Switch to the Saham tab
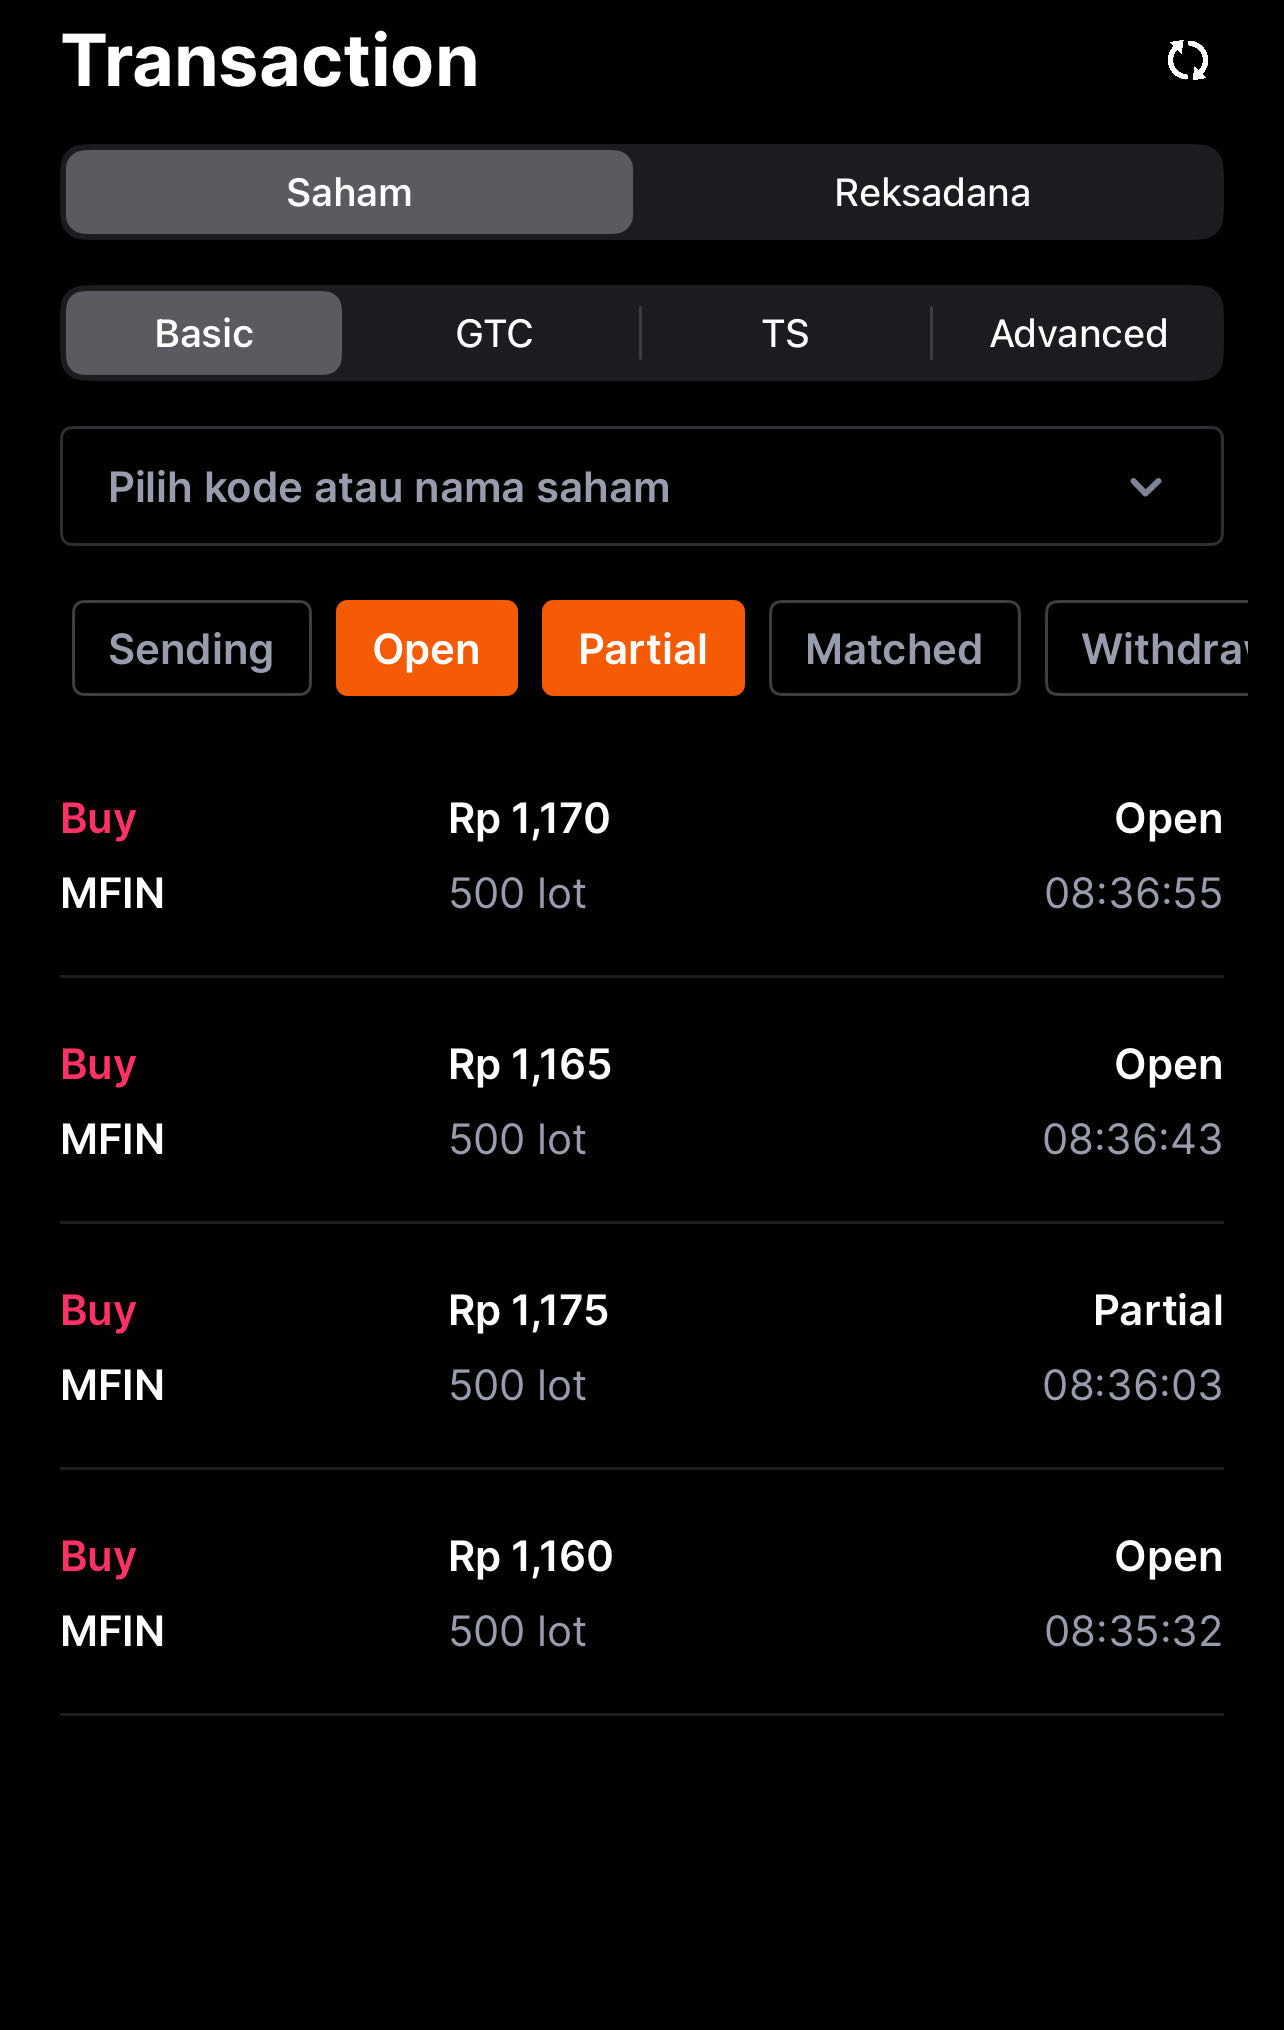This screenshot has height=2030, width=1284. click(349, 192)
